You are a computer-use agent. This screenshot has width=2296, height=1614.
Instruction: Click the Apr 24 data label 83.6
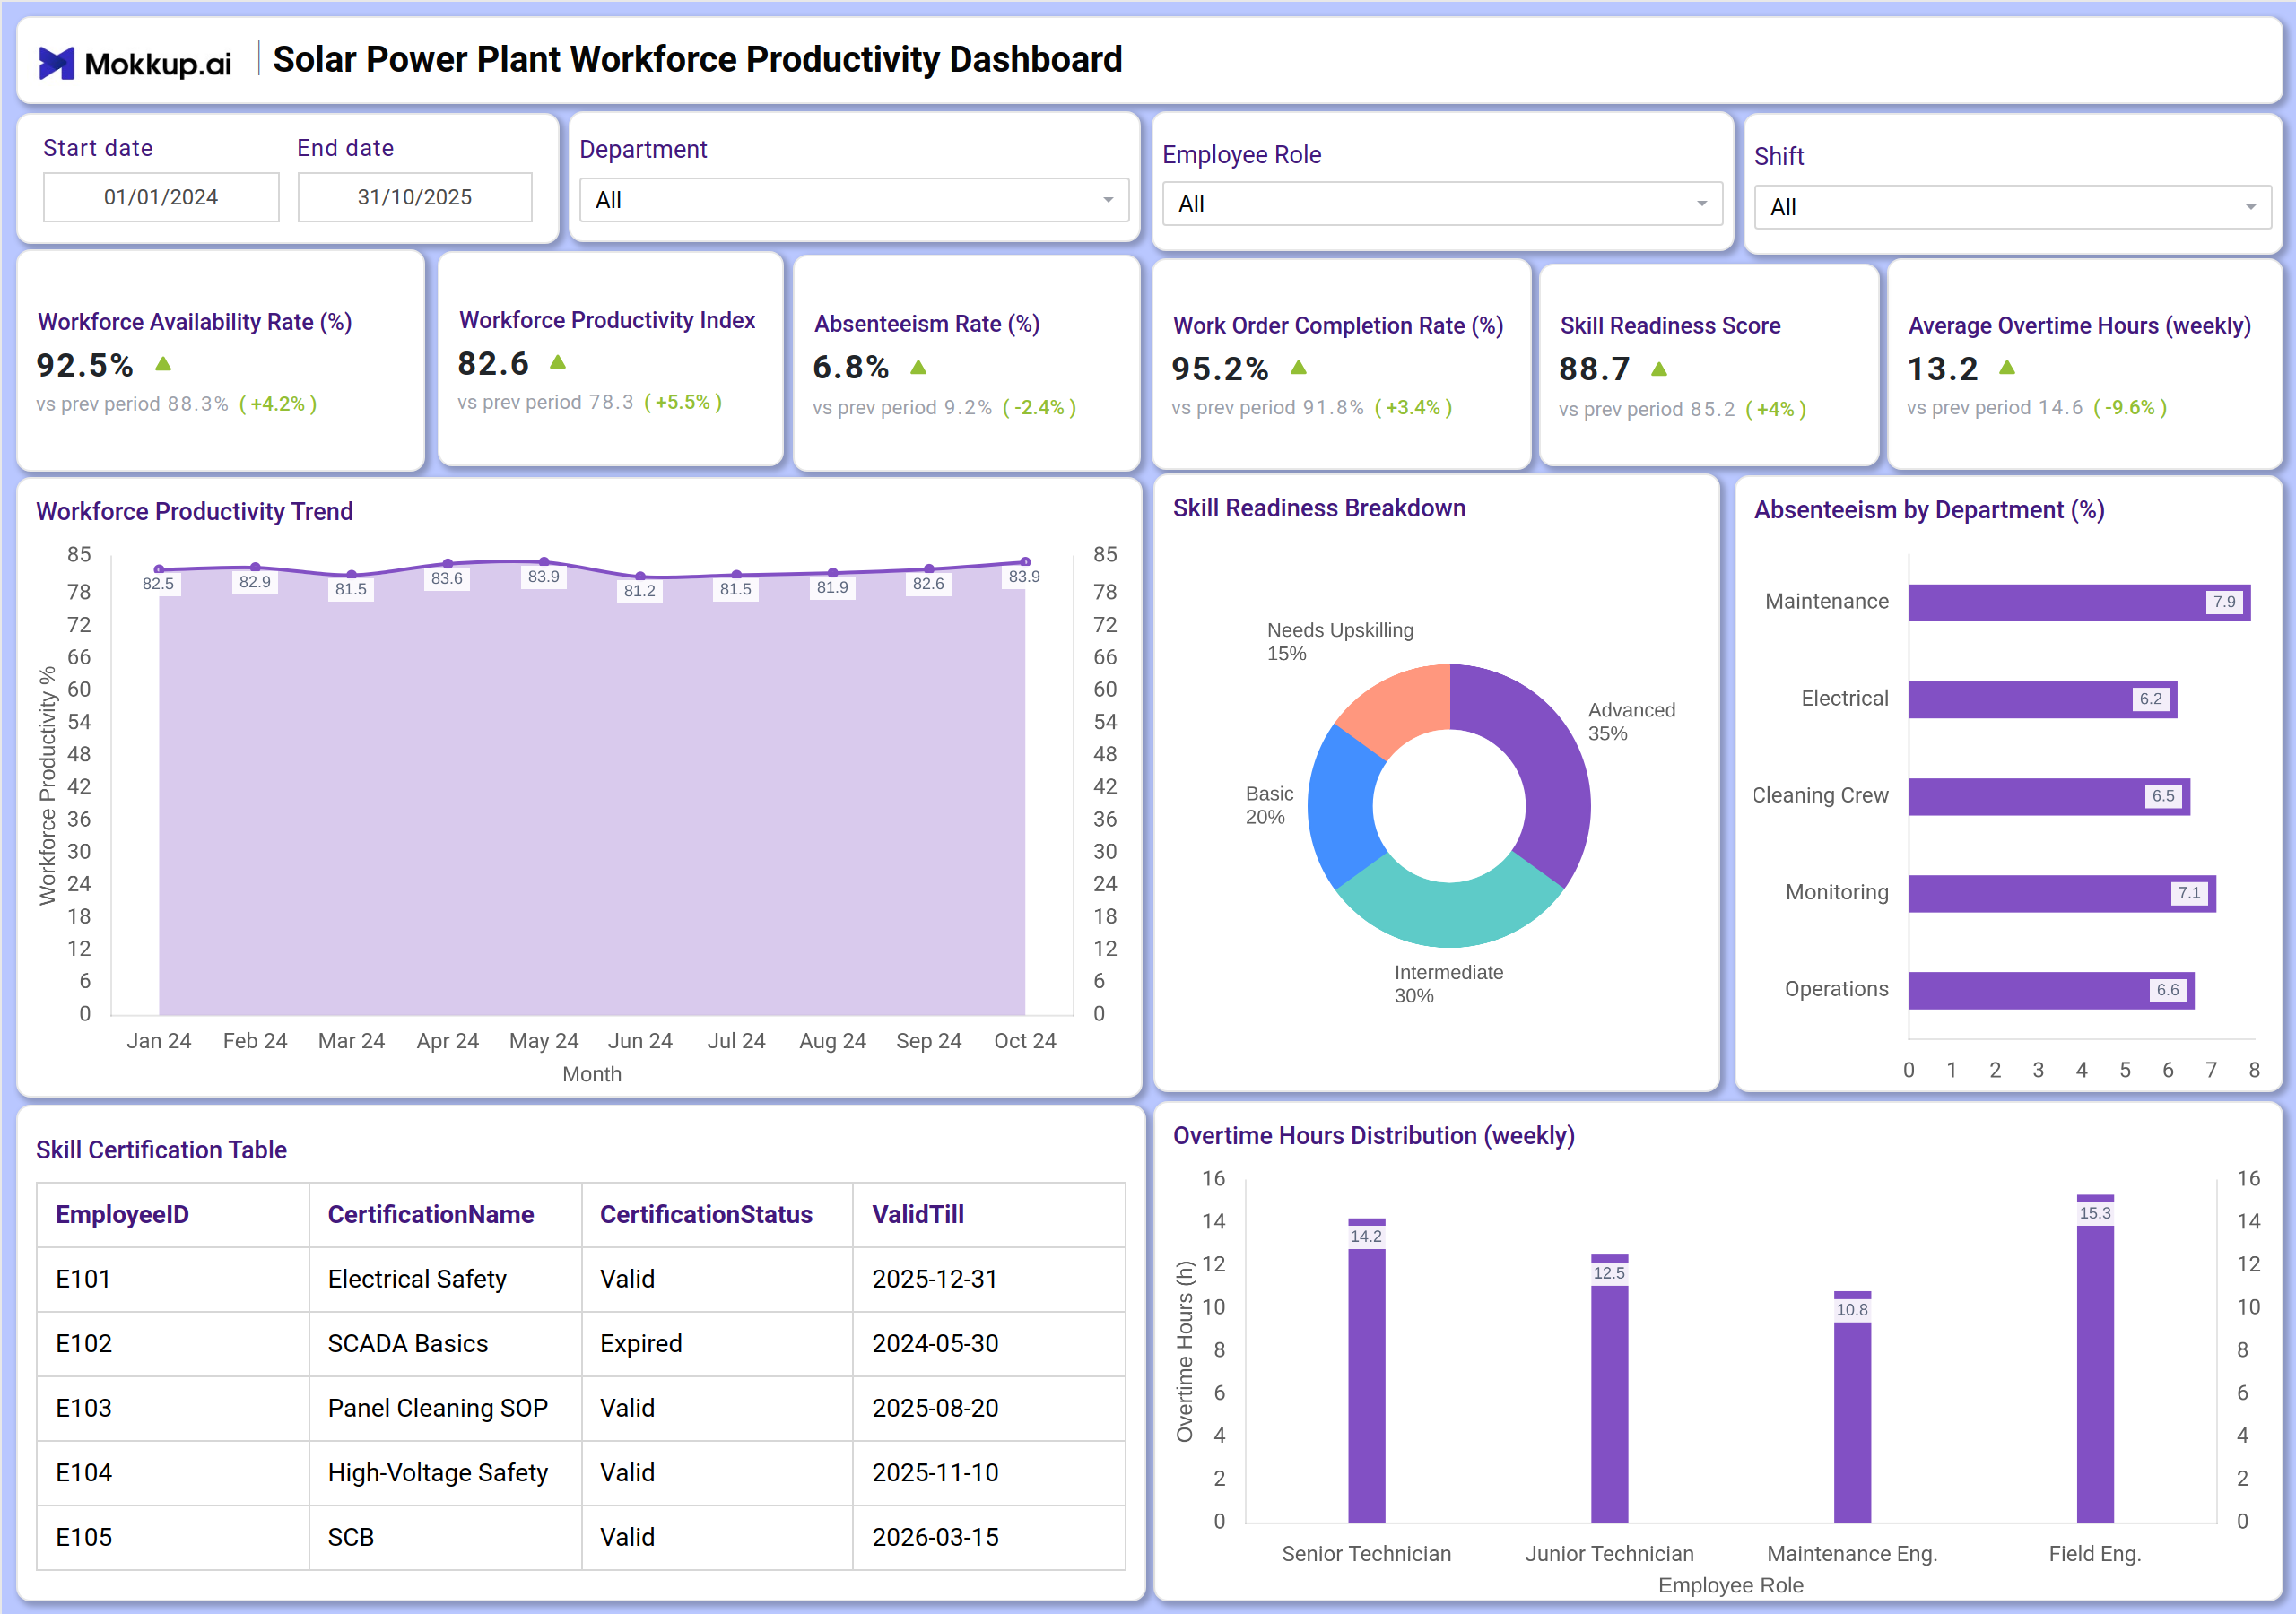(x=447, y=578)
